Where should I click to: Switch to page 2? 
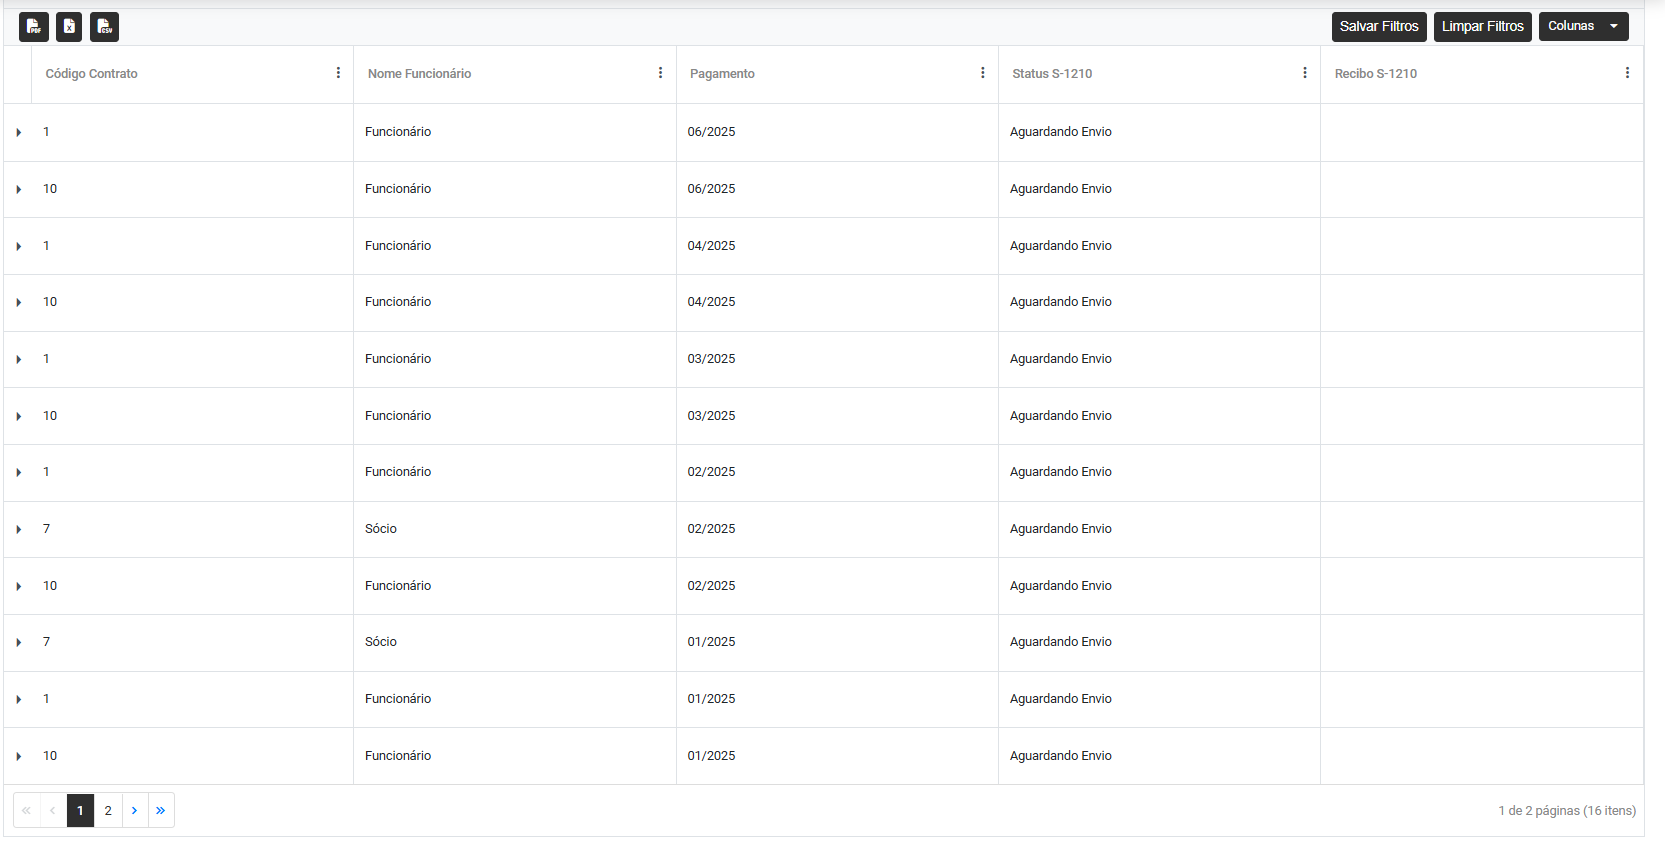pos(108,810)
